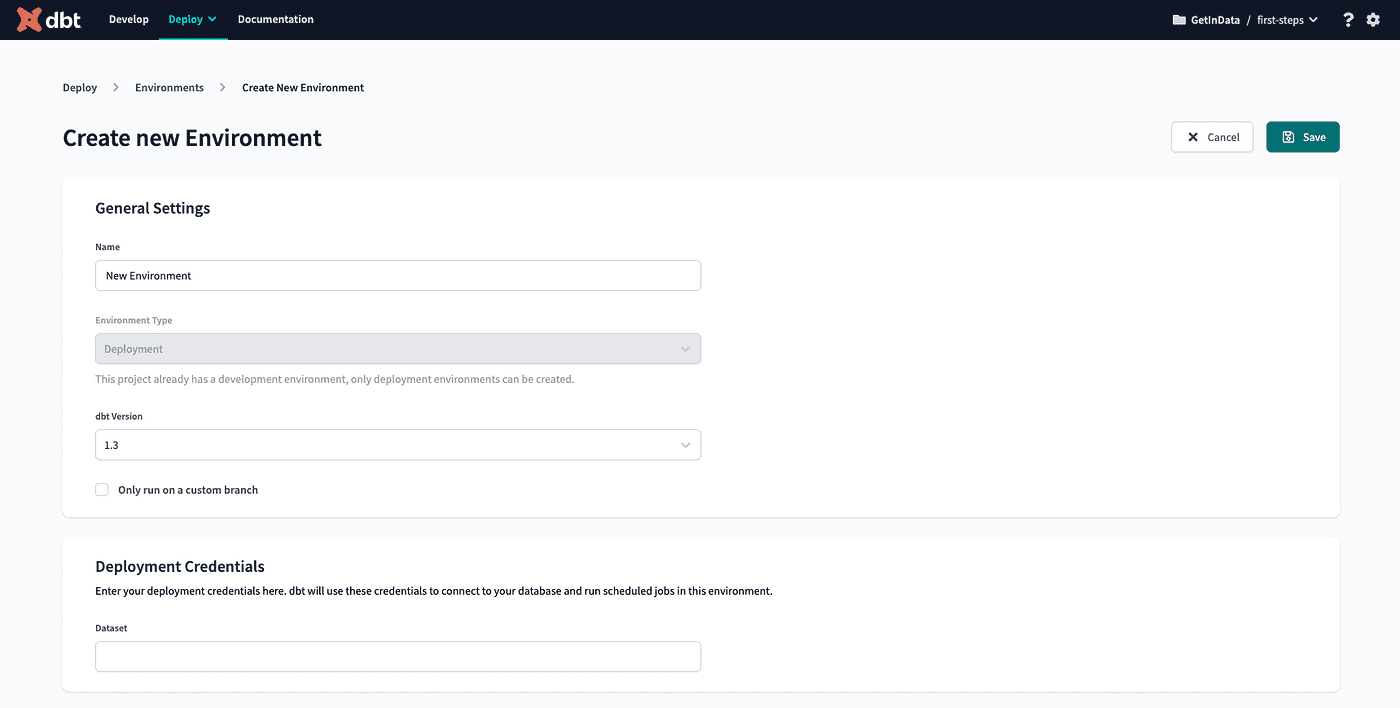Cancel creating the environment
This screenshot has height=708, width=1400.
[1212, 137]
